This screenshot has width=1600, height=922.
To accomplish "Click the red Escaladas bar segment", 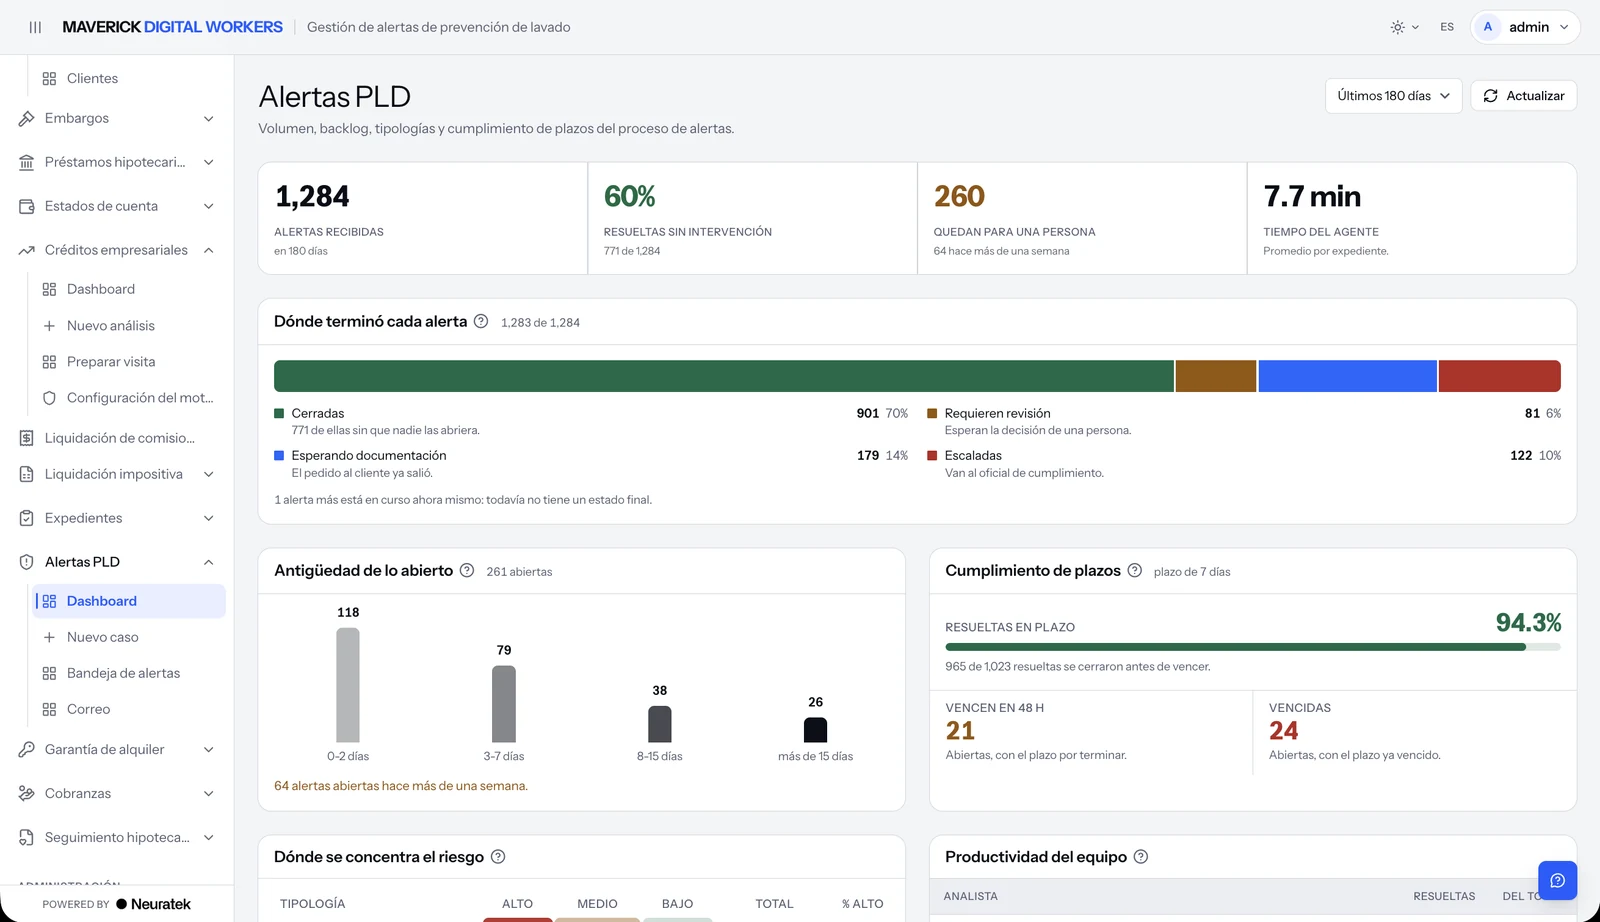I will (1500, 376).
